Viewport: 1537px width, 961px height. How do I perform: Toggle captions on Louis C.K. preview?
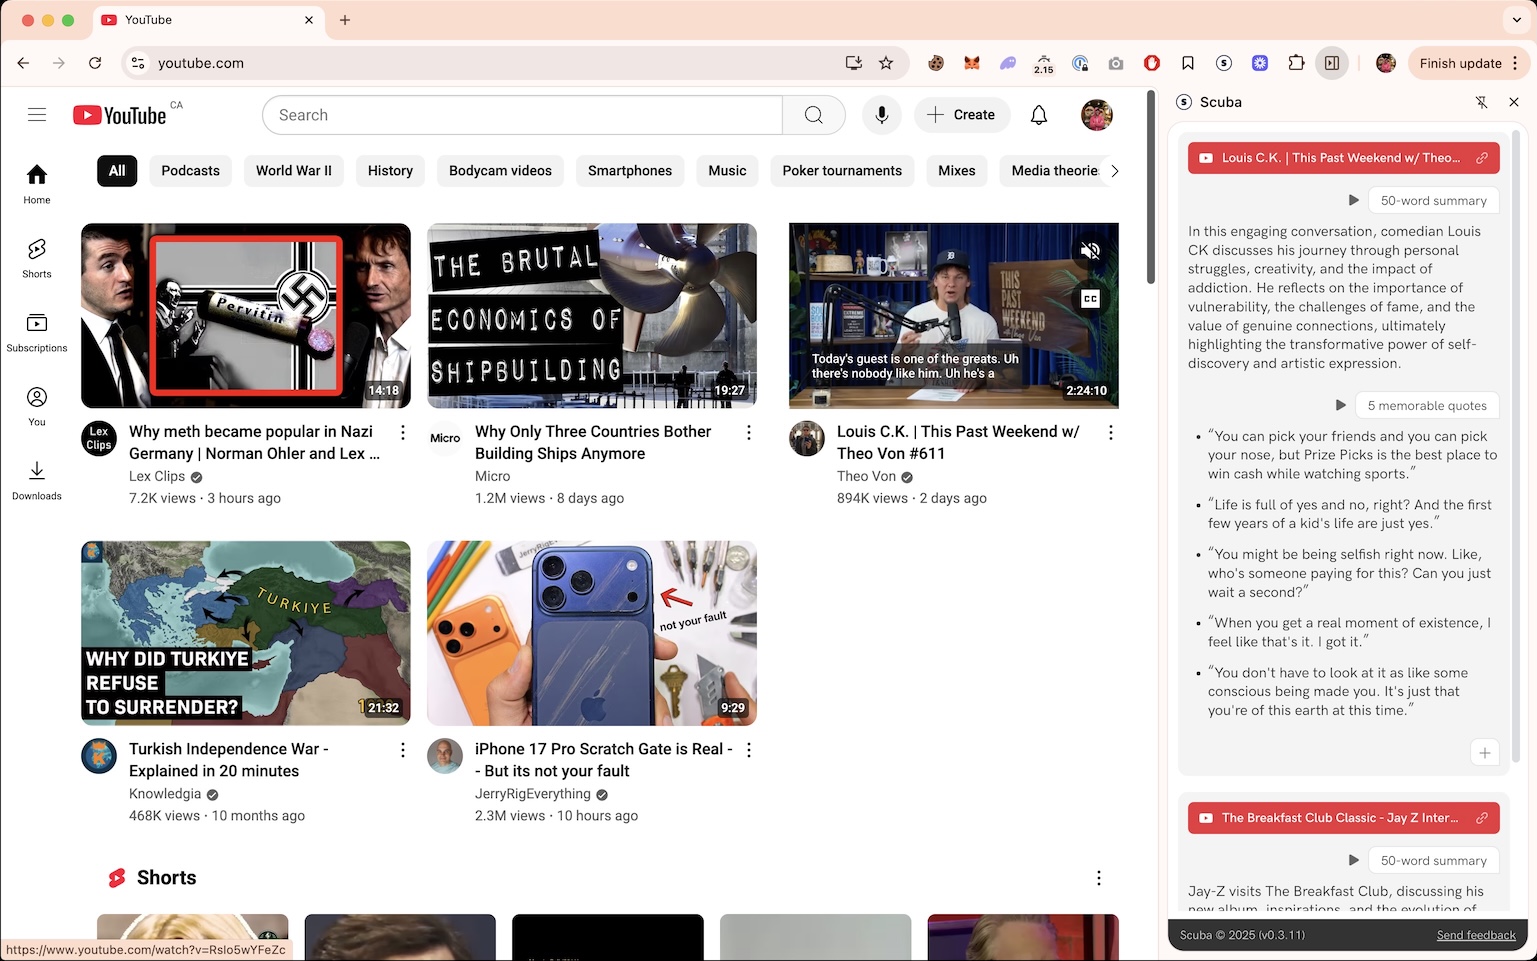click(x=1090, y=298)
